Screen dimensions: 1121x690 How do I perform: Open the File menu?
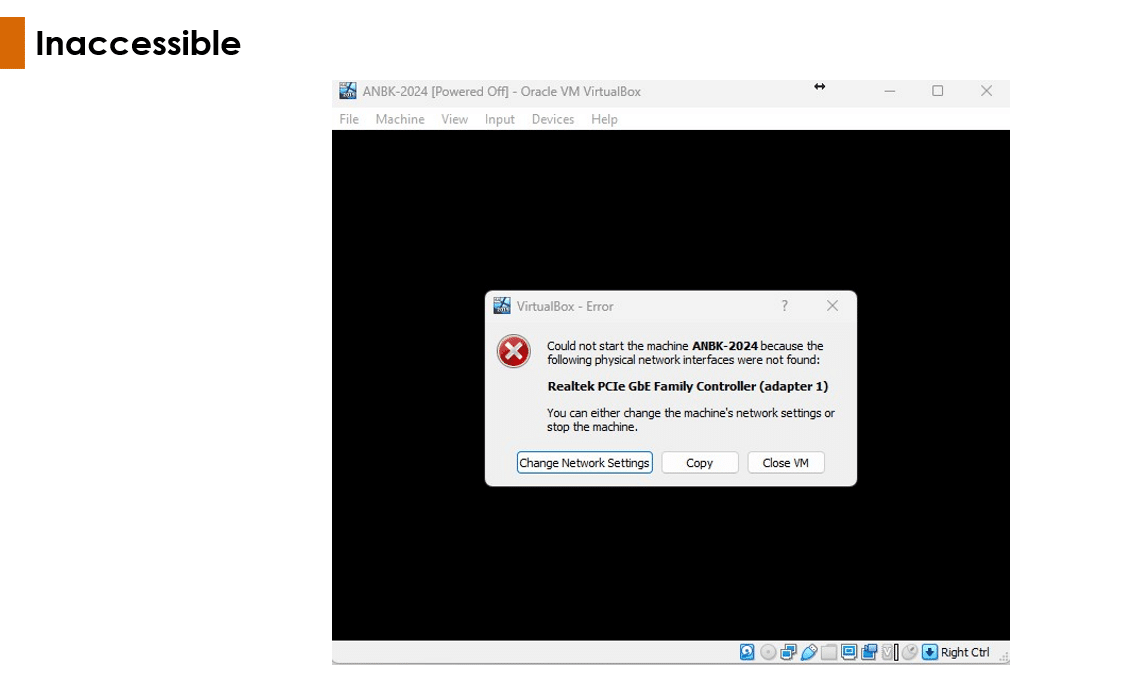click(x=349, y=119)
